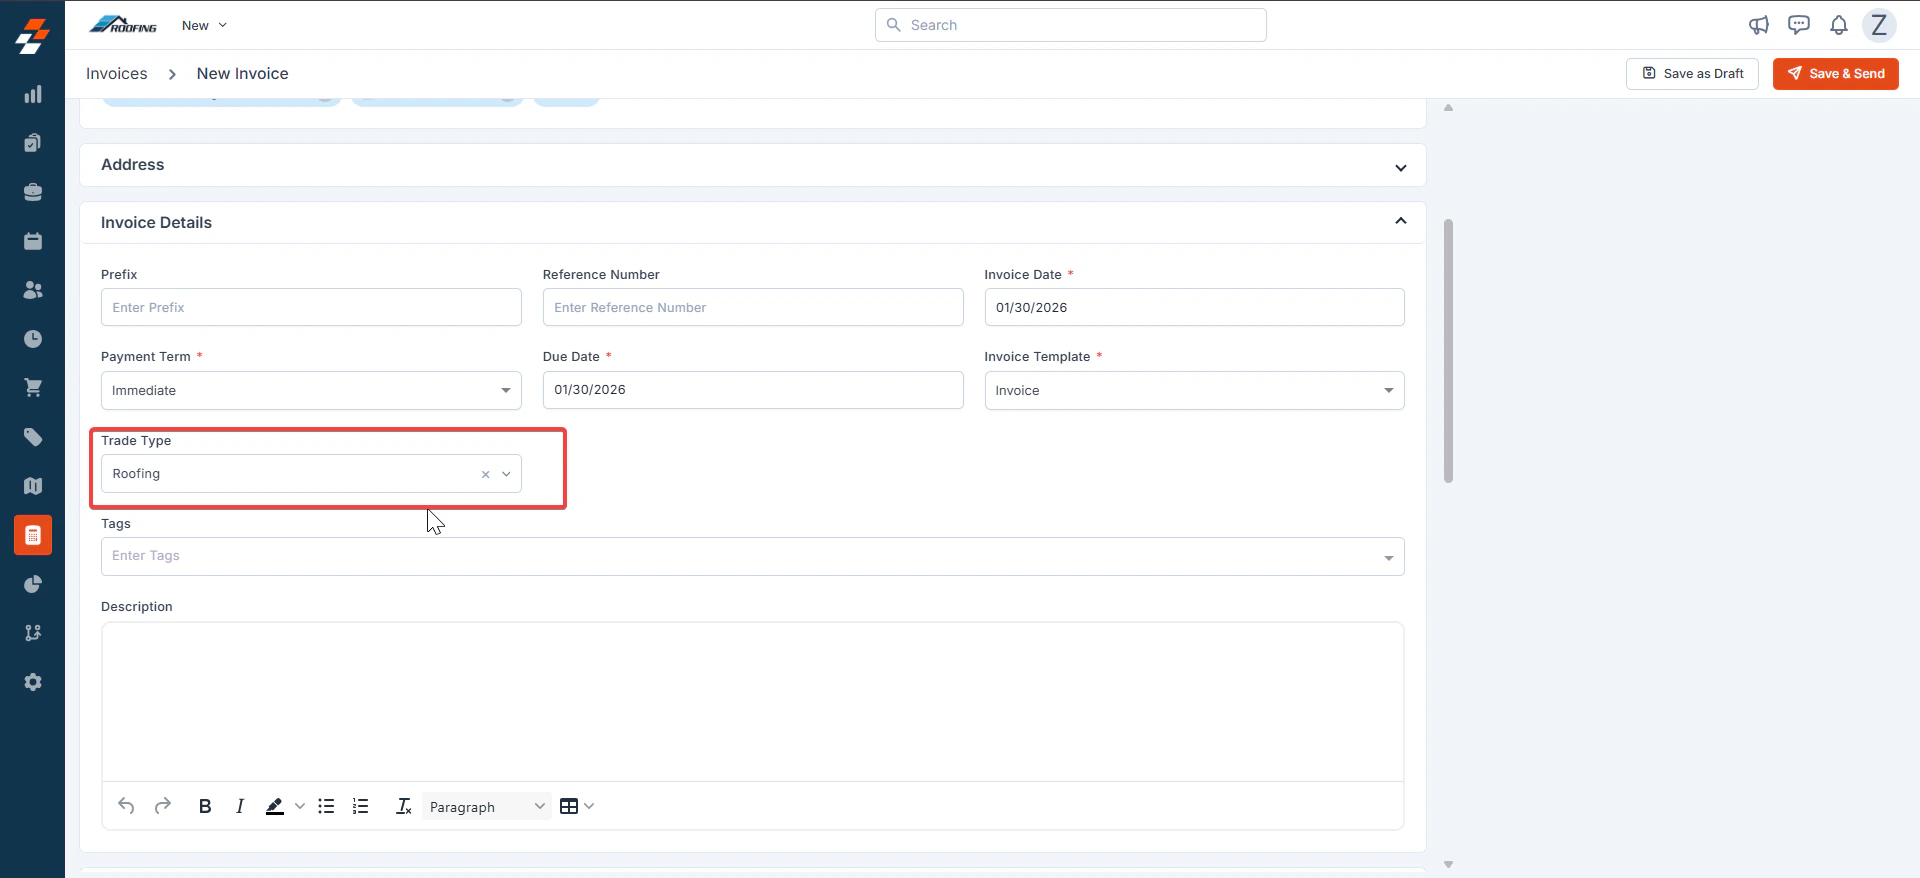Open the highlighted invoice calculator icon in sidebar

click(x=33, y=535)
